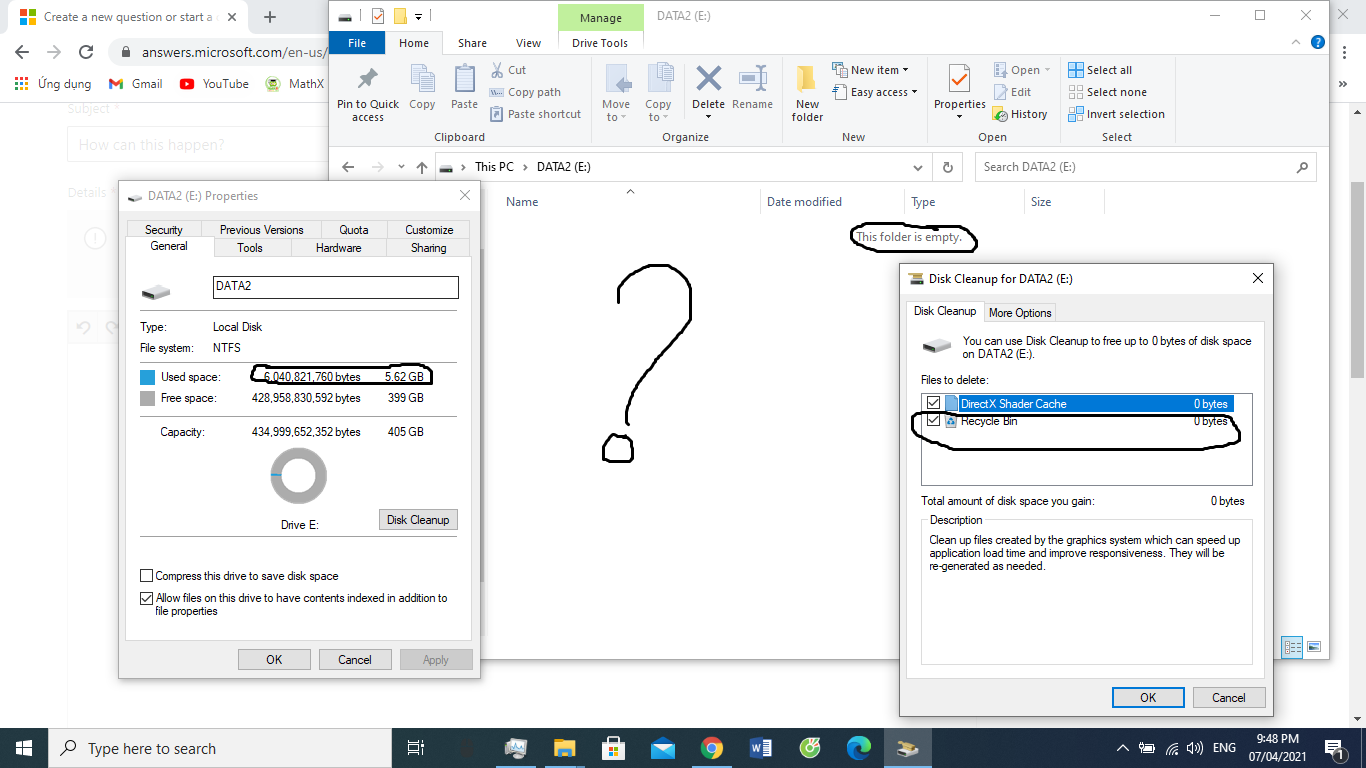Open Mail app from taskbar
1366x768 pixels.
pos(662,748)
